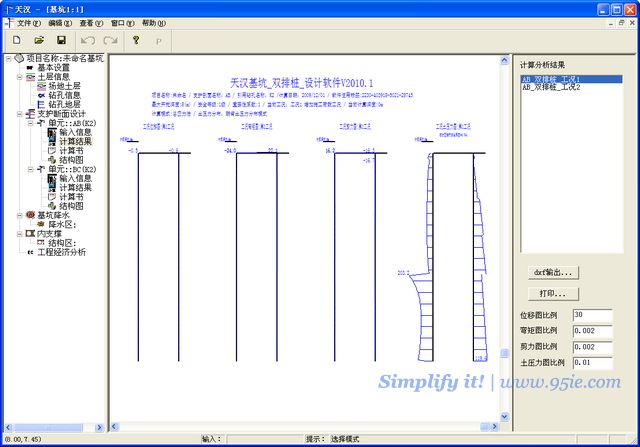Screen dimensions: 640x447
Task: Click the Open folder toolbar icon
Action: click(39, 40)
